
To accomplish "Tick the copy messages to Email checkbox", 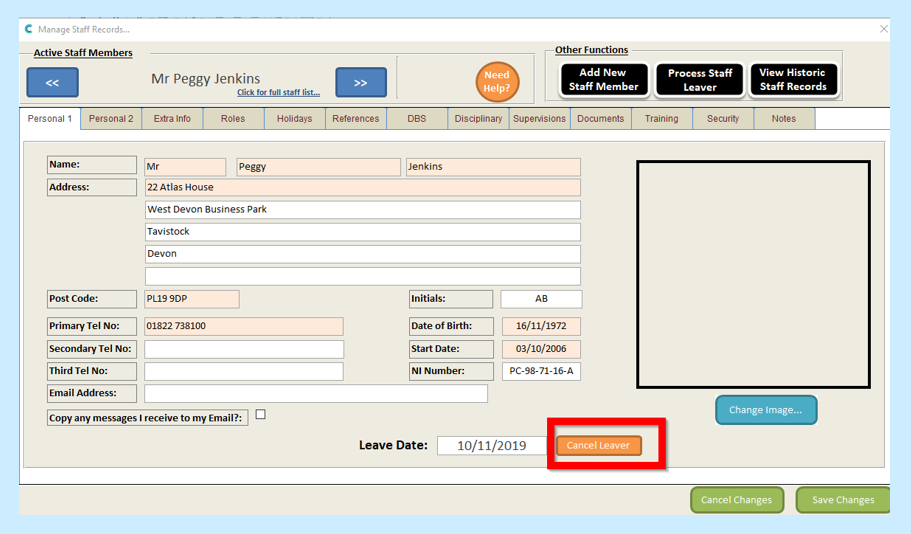I will pyautogui.click(x=261, y=415).
